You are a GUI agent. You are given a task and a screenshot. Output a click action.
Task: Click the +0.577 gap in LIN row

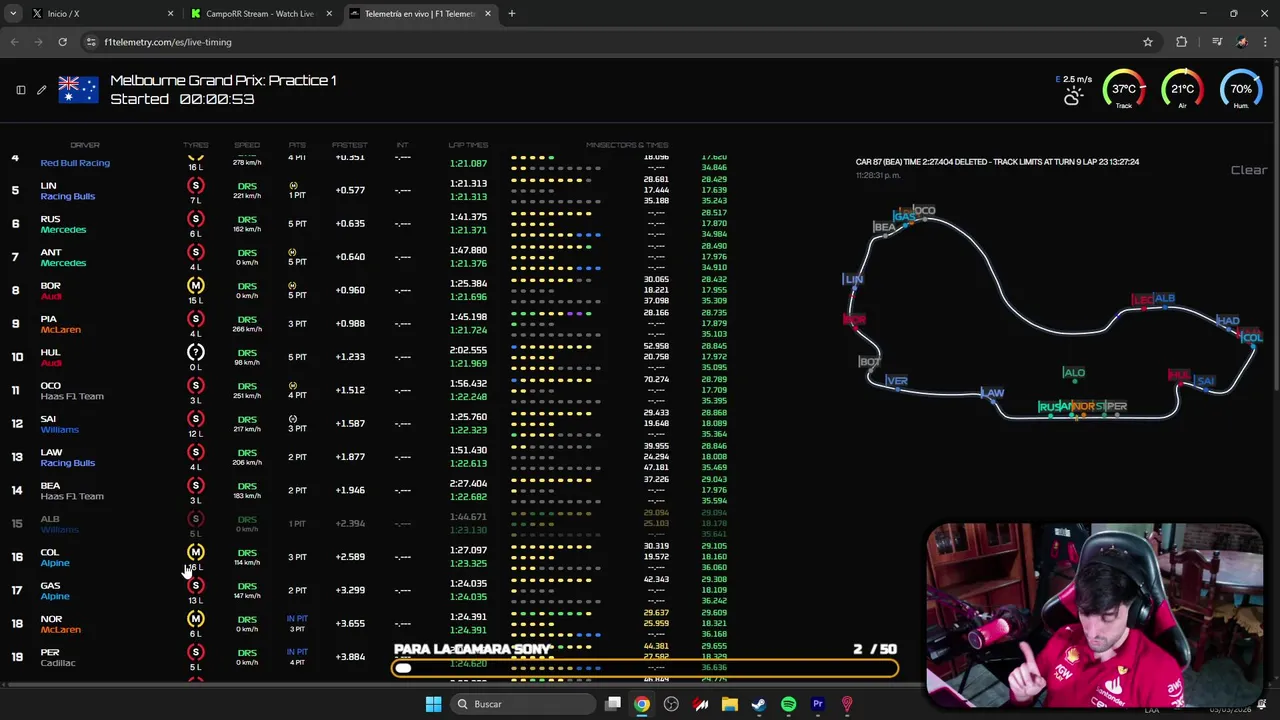[x=350, y=190]
